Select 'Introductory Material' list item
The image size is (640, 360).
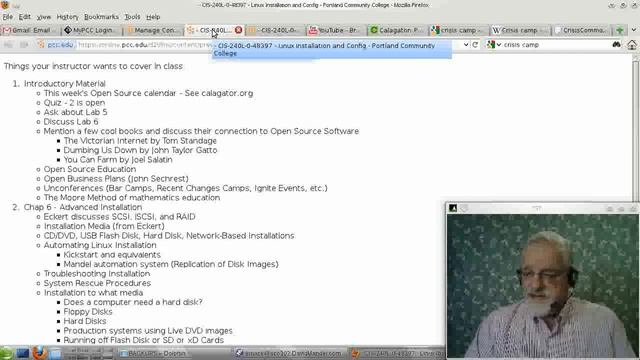(64, 84)
